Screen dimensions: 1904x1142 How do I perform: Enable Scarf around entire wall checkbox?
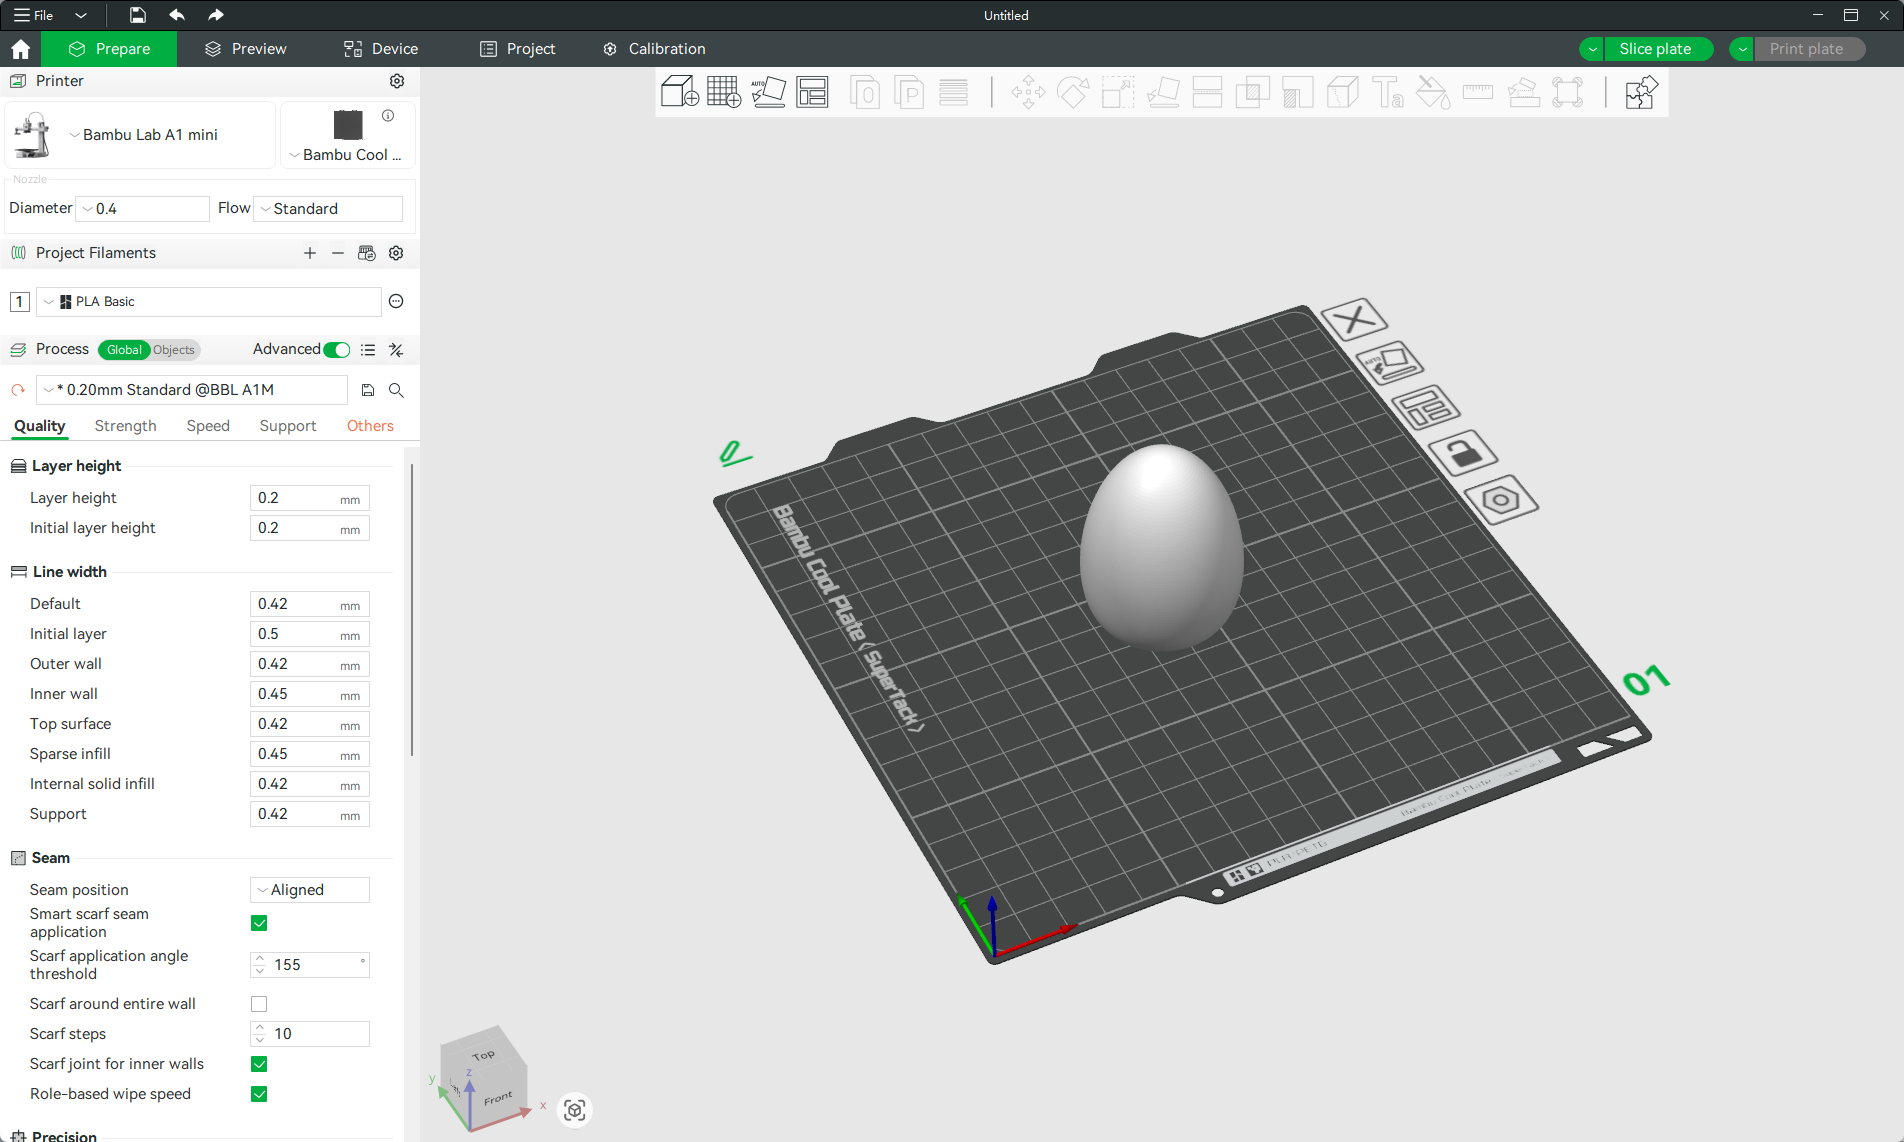259,1004
